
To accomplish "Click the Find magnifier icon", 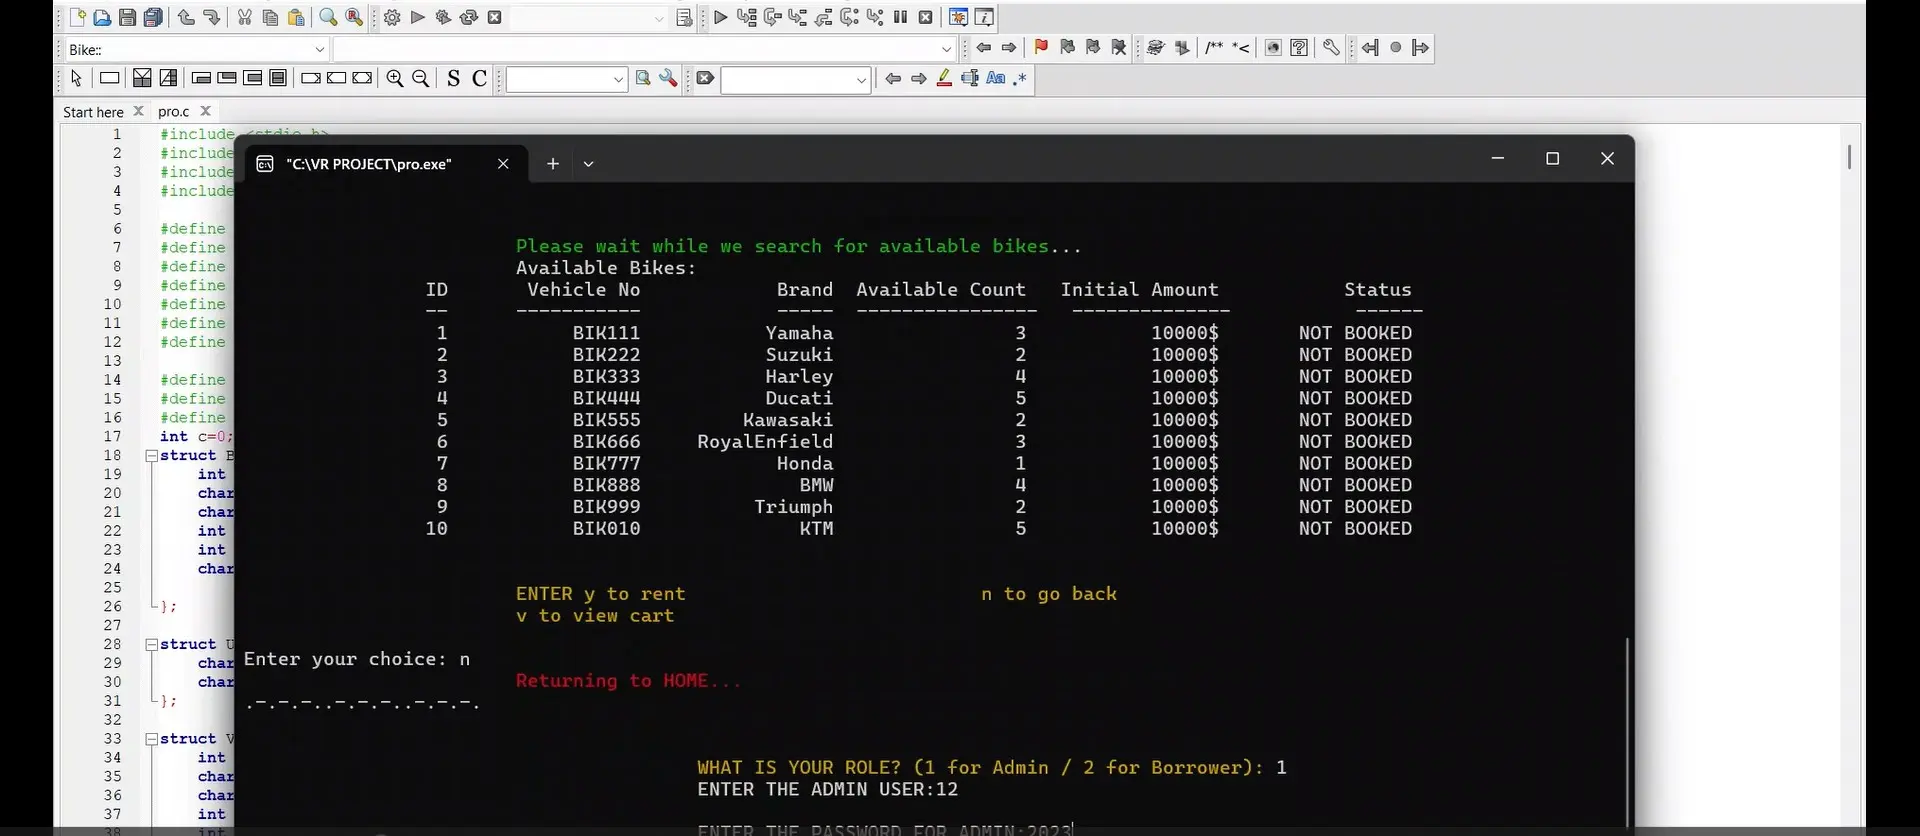I will (x=328, y=17).
